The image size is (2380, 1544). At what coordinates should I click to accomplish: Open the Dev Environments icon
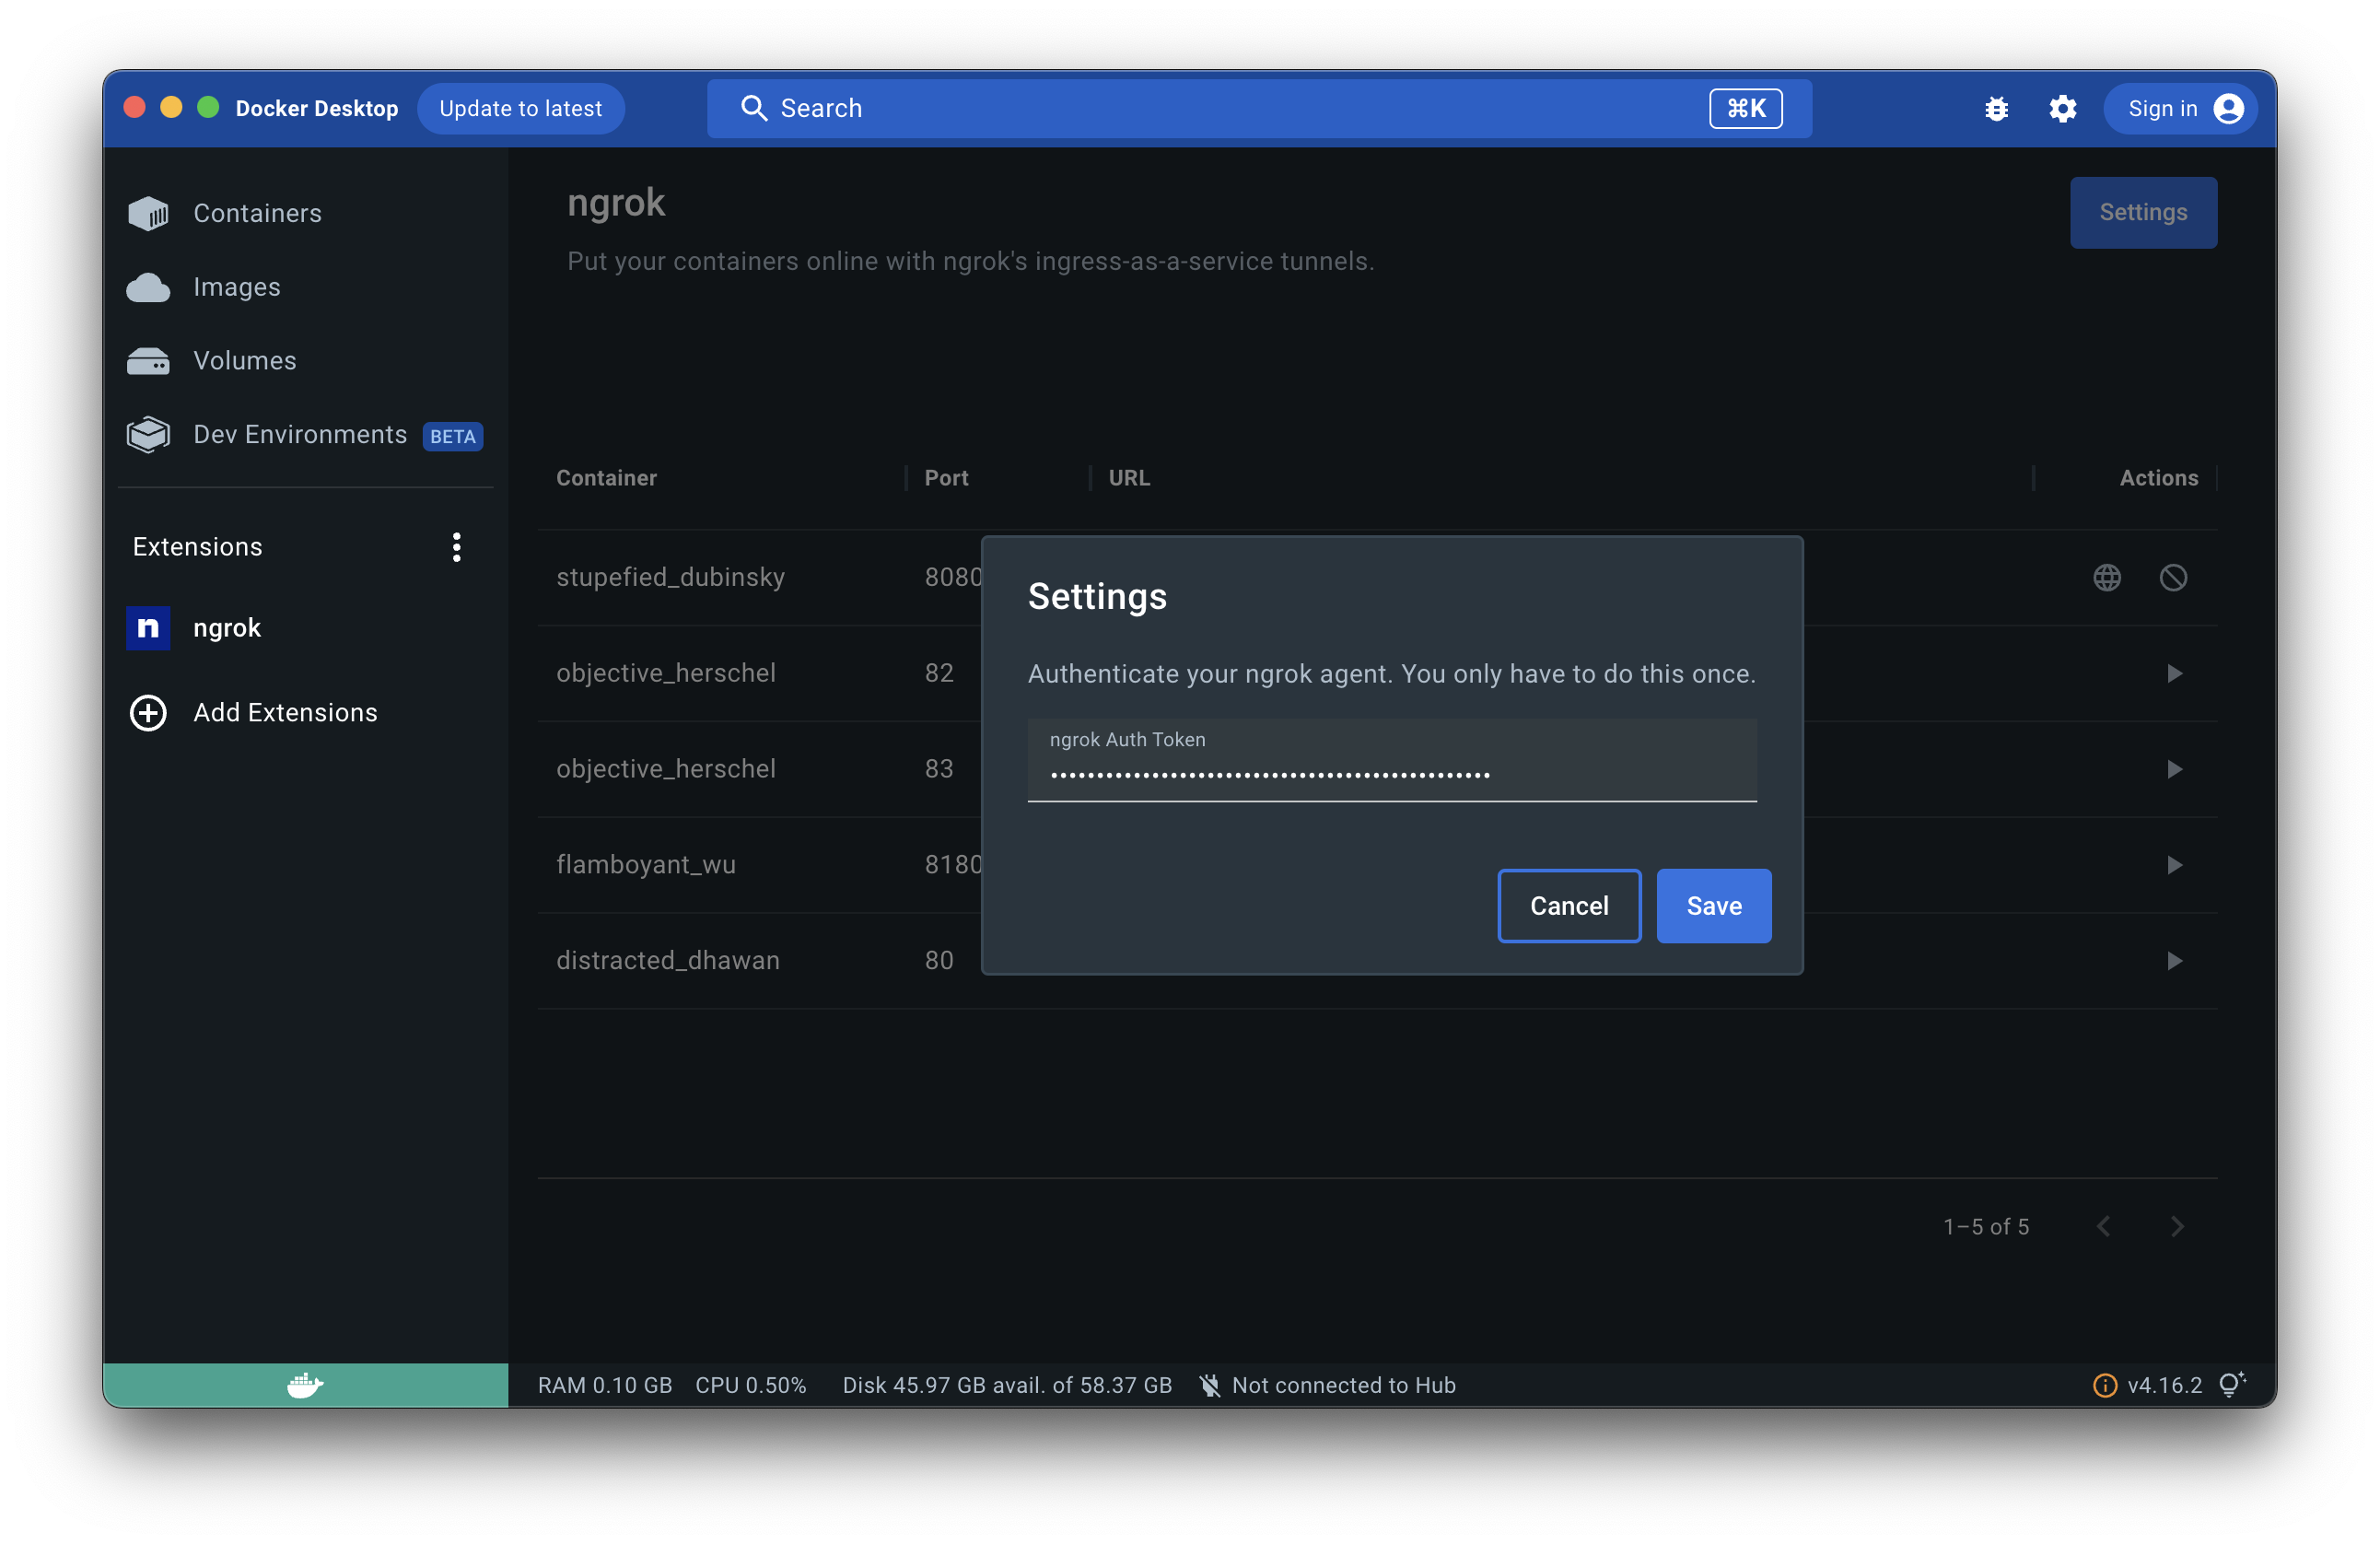148,435
